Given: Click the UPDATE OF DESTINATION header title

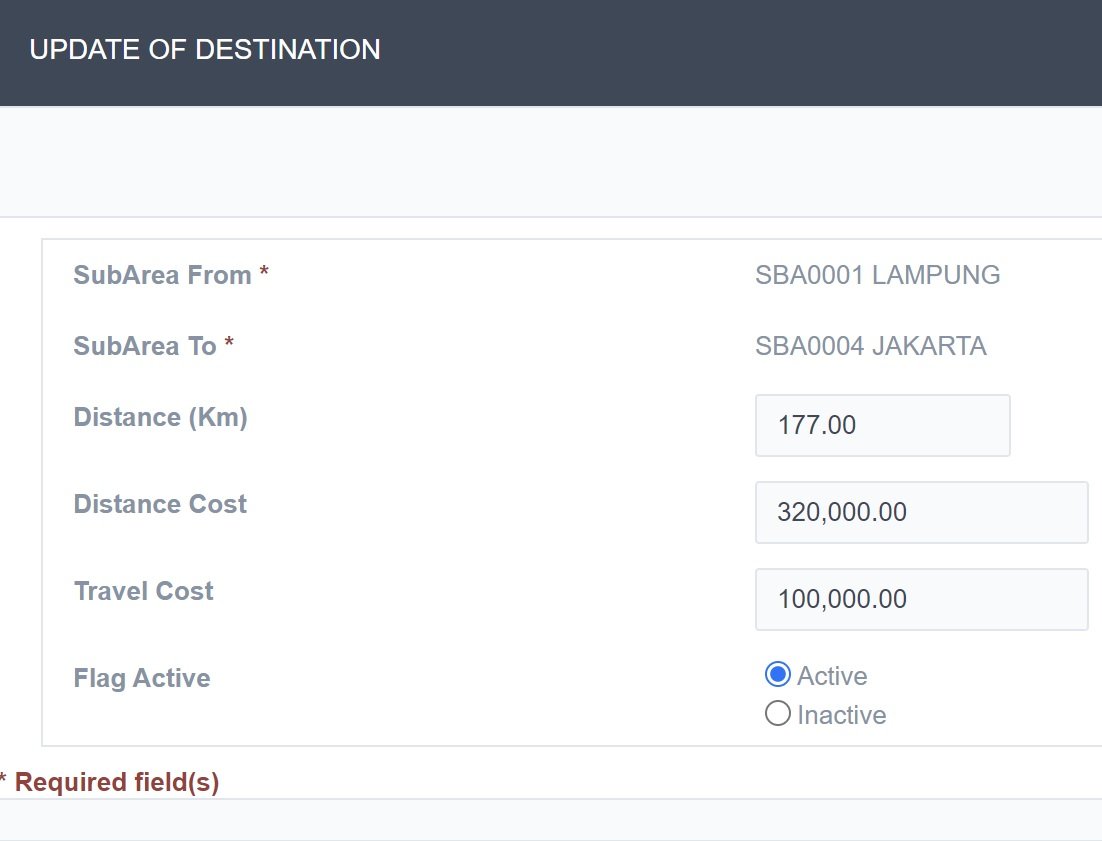Looking at the screenshot, I should 205,50.
